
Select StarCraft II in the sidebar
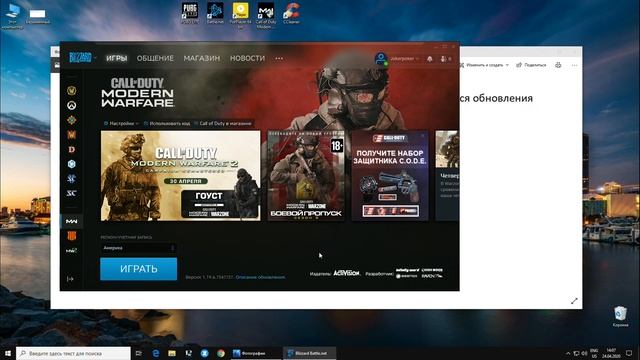(71, 178)
